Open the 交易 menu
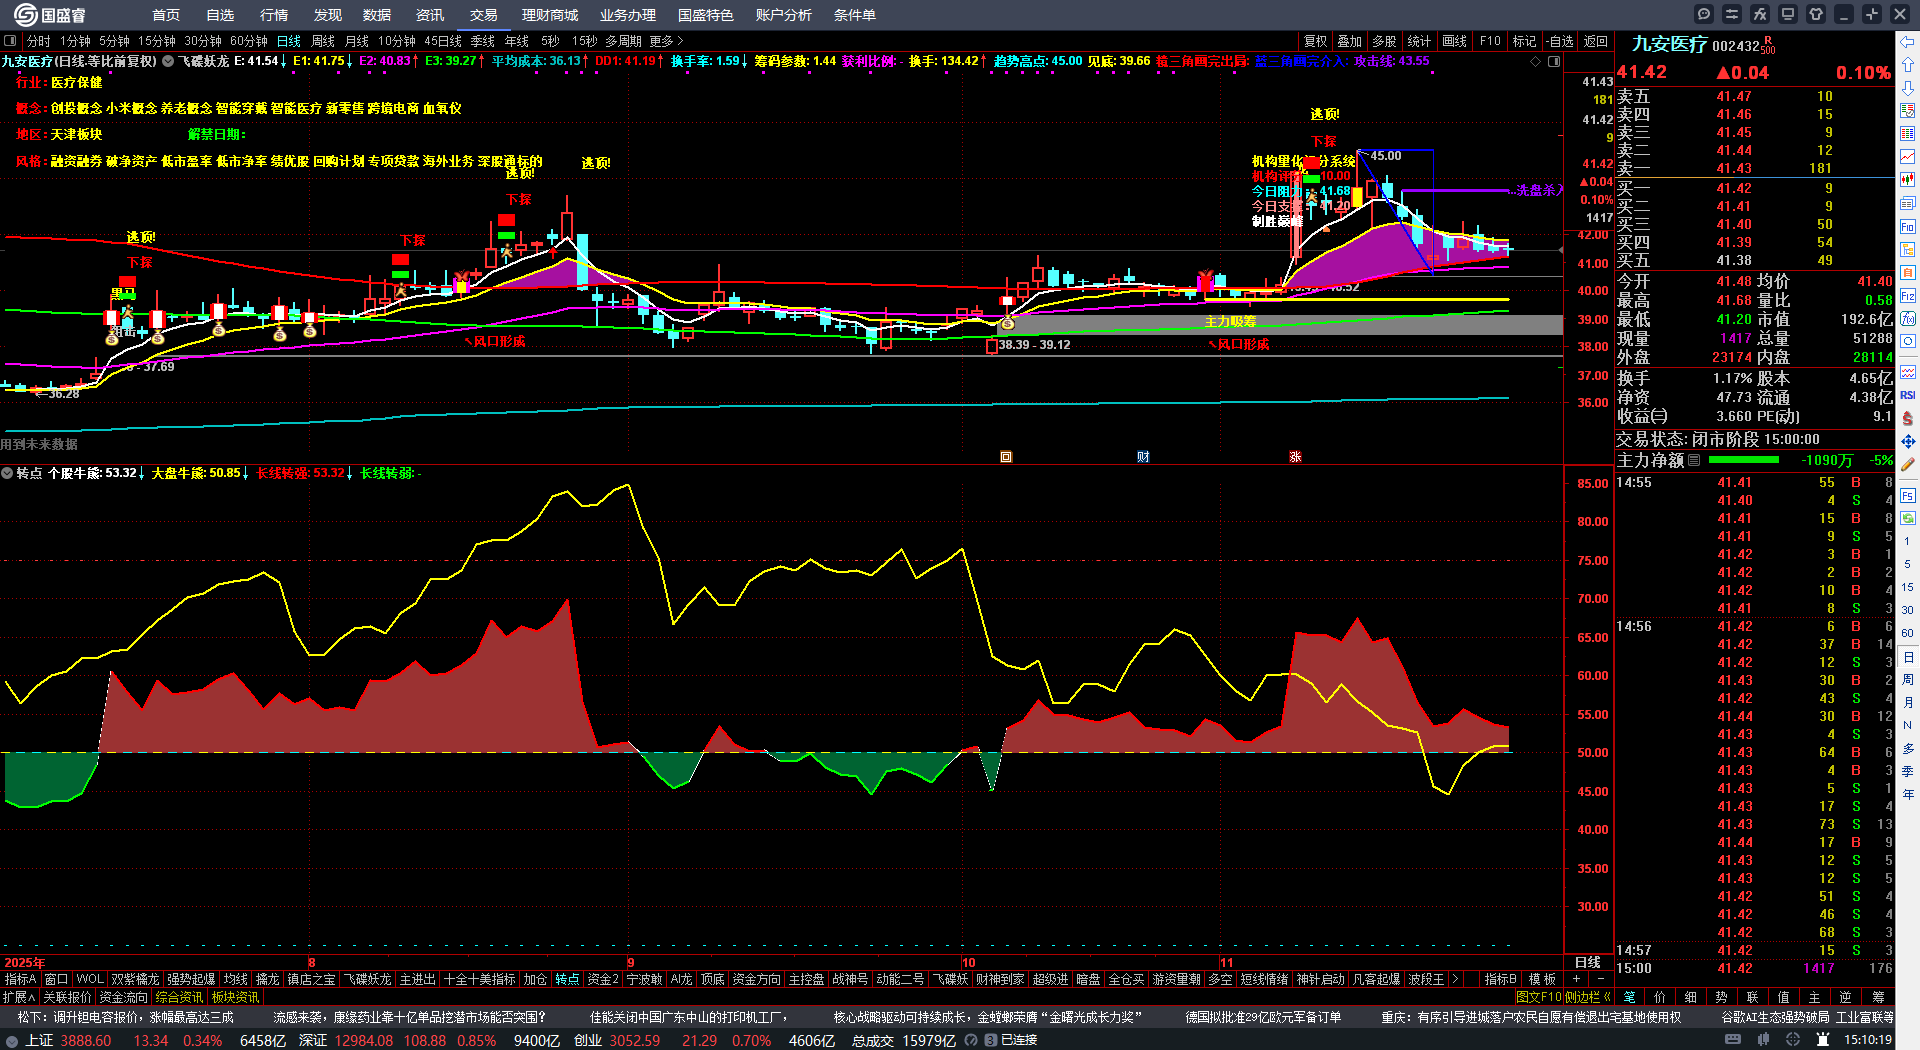This screenshot has height=1050, width=1920. pos(484,15)
